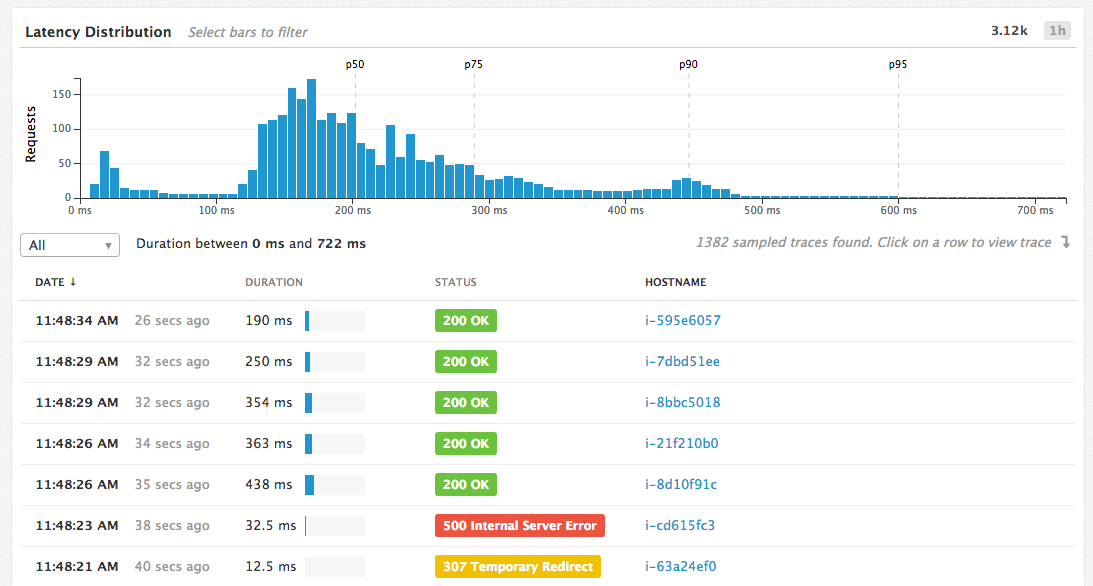Select the tallest histogram bar near 170 ms
This screenshot has width=1093, height=586.
point(310,140)
